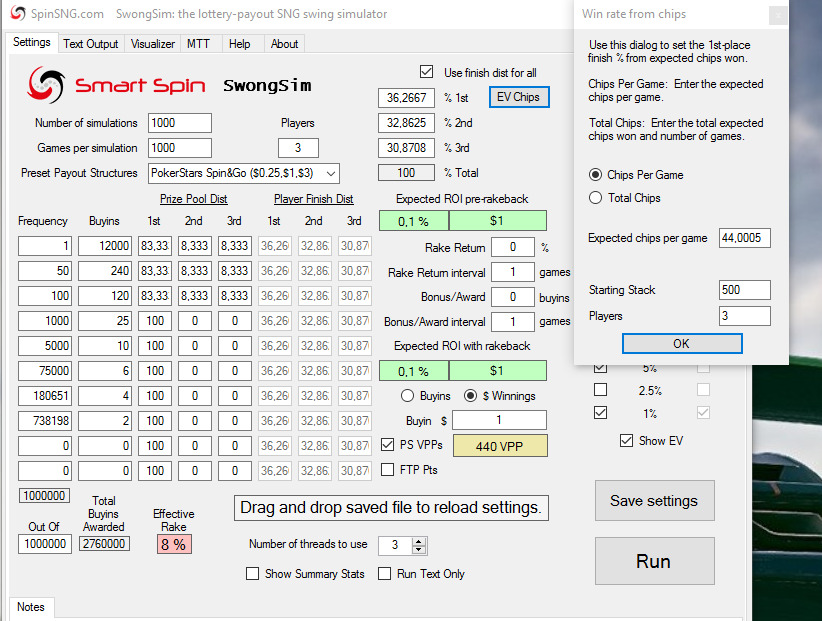
Task: Decrease number of threads with down arrow
Action: pyautogui.click(x=418, y=550)
